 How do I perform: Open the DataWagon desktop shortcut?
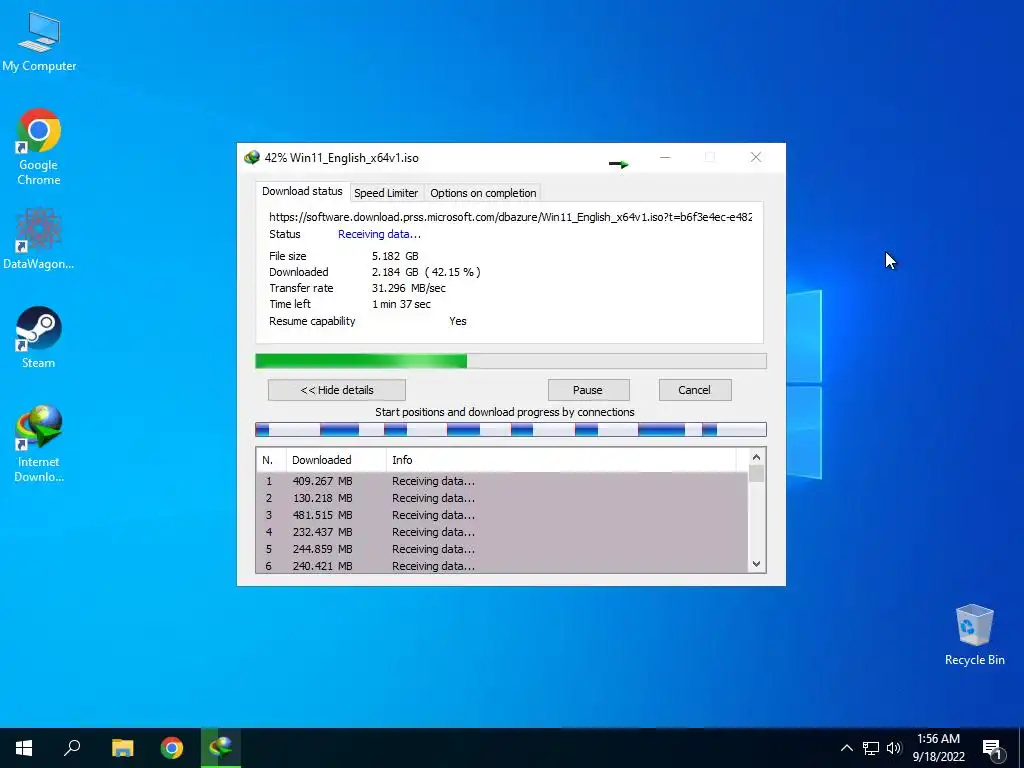coord(39,238)
